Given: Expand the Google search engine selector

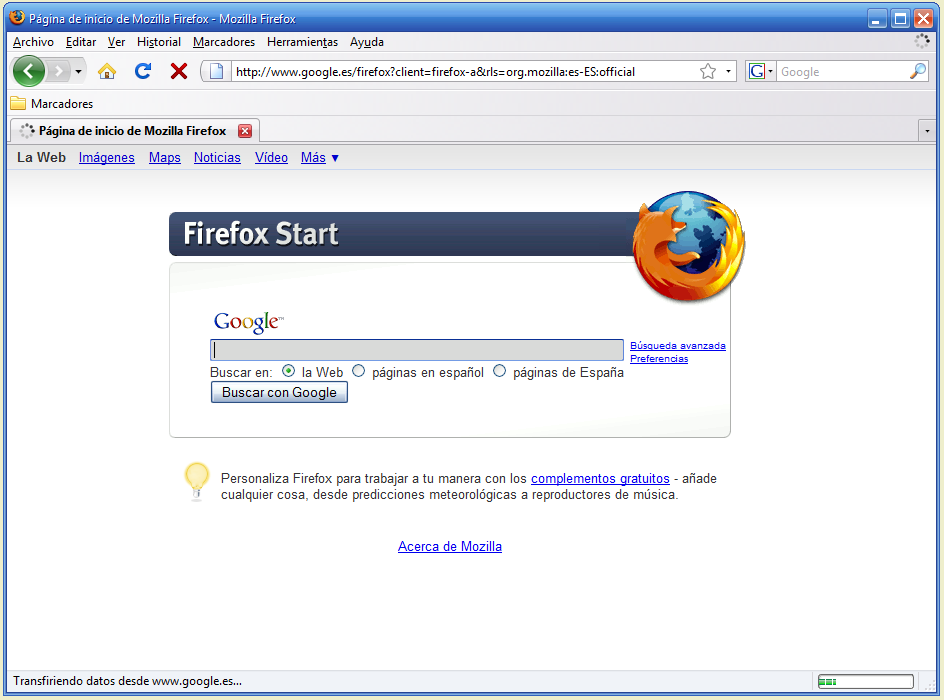Looking at the screenshot, I should point(761,71).
